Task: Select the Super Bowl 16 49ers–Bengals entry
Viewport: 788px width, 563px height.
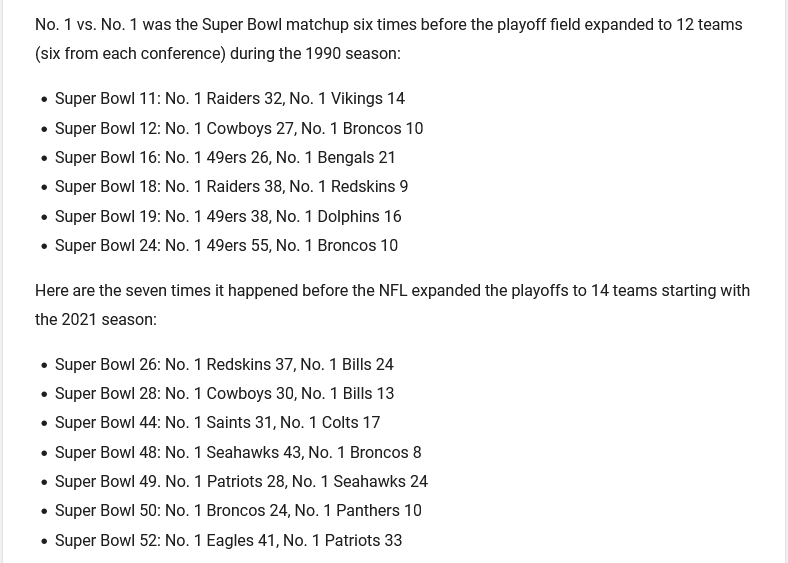Action: [x=225, y=157]
